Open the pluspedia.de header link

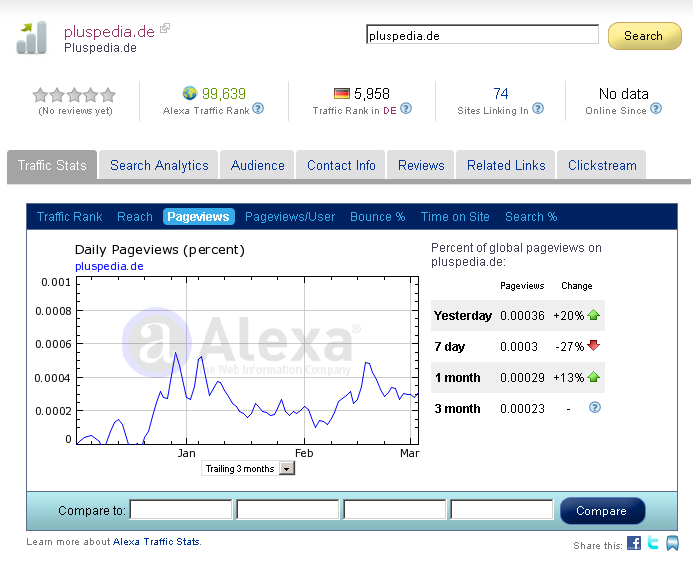(x=109, y=31)
